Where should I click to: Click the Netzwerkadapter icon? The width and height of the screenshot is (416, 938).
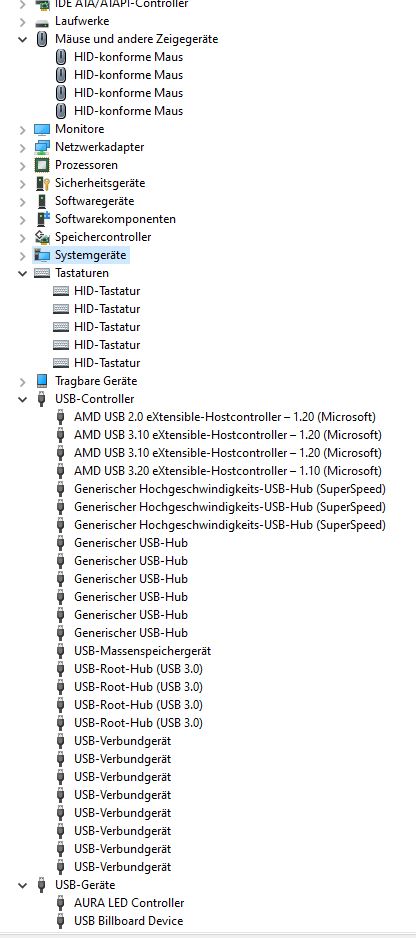[x=42, y=147]
